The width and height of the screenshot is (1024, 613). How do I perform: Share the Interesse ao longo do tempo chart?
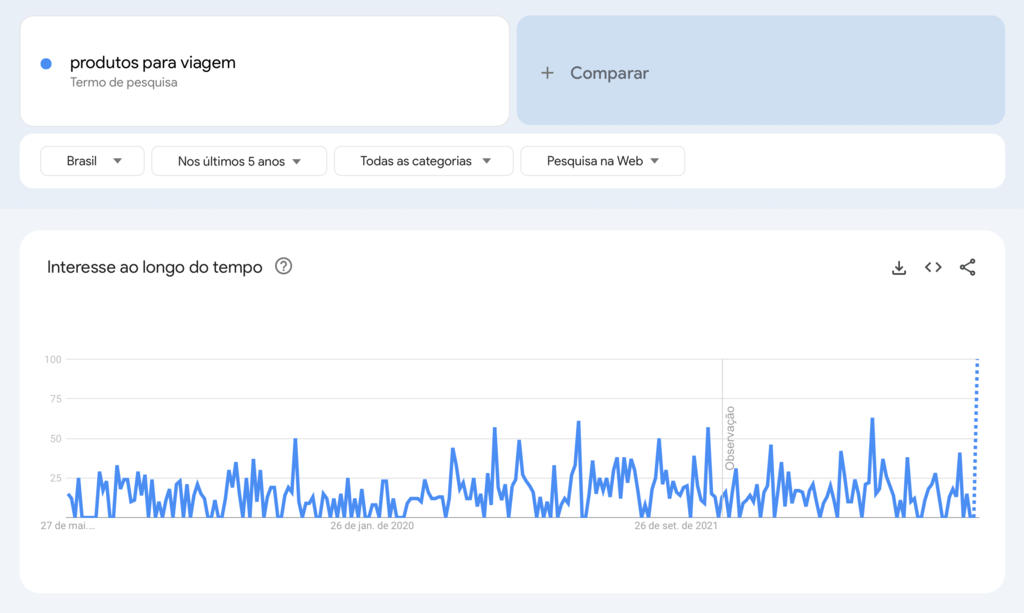tap(966, 267)
